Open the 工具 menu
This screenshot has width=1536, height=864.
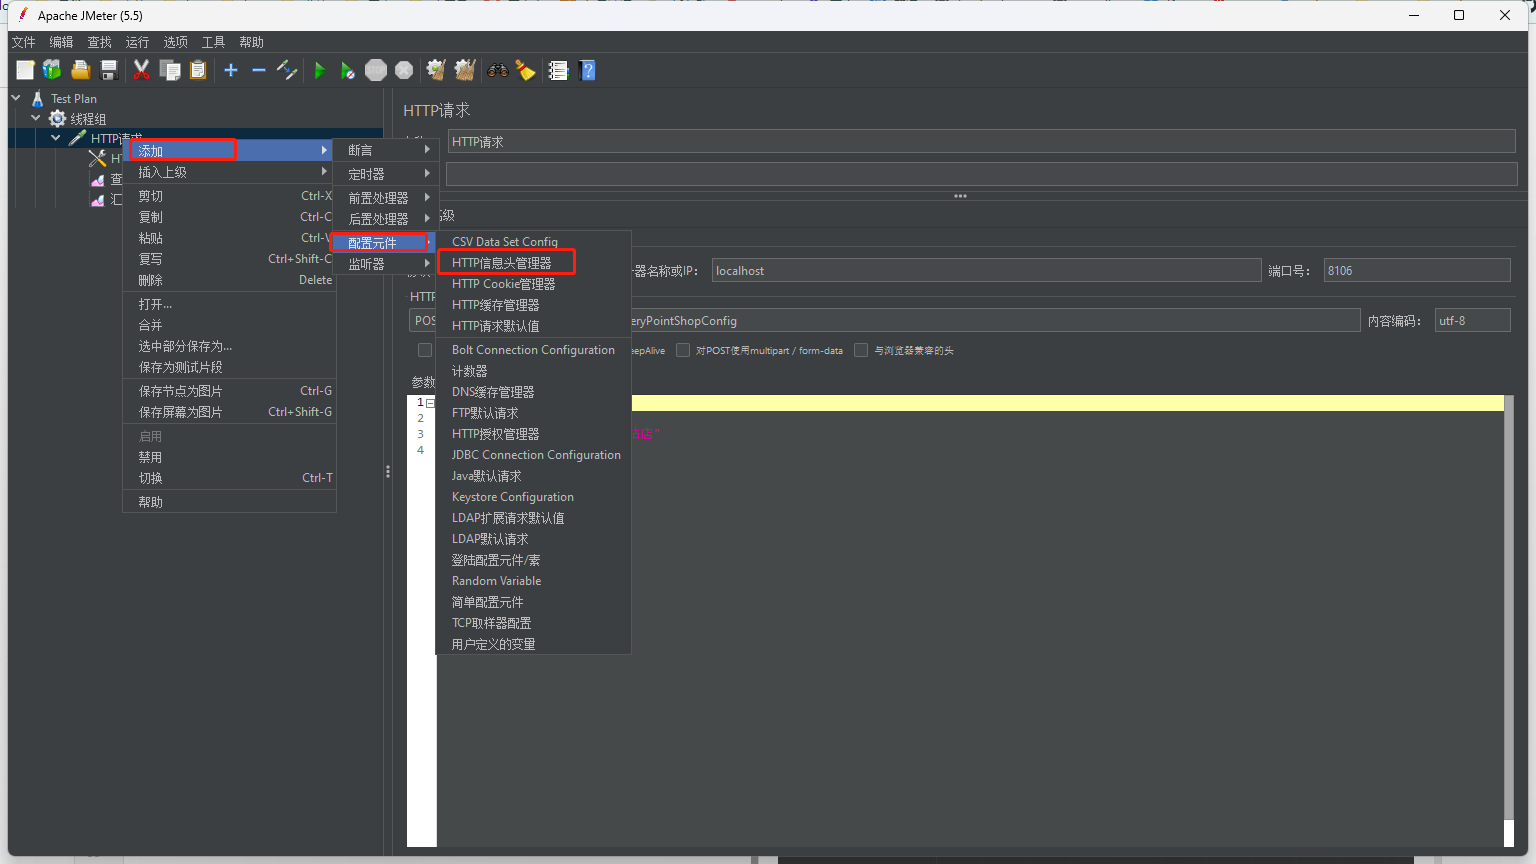pos(214,42)
